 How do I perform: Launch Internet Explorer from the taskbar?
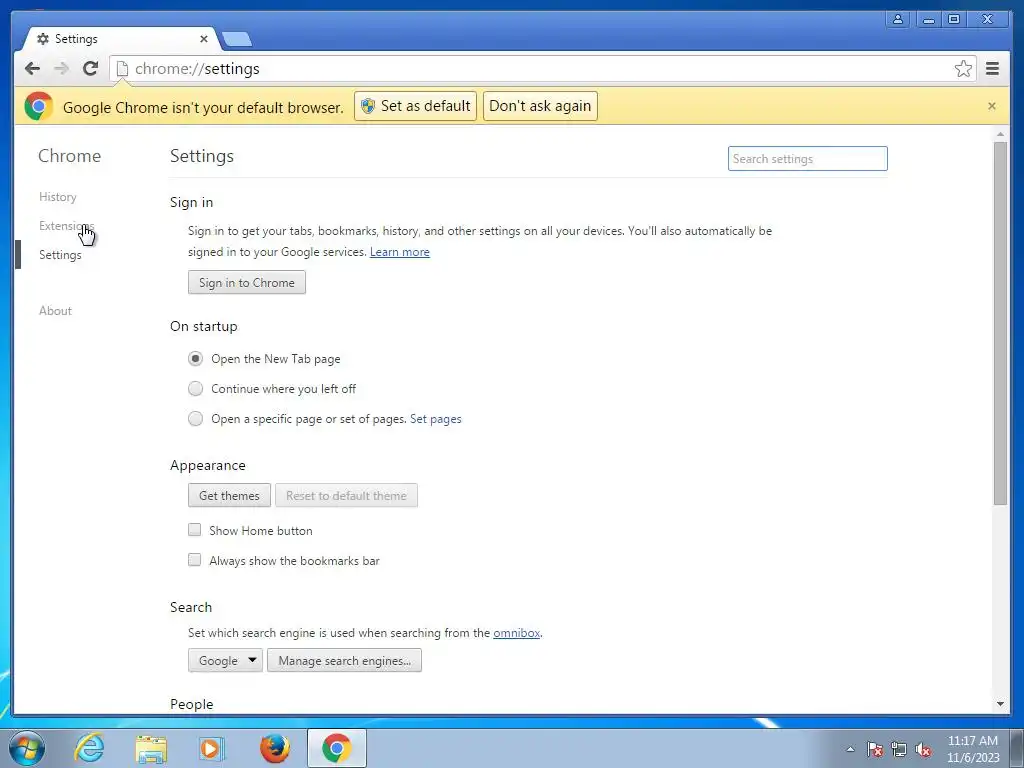[x=89, y=748]
